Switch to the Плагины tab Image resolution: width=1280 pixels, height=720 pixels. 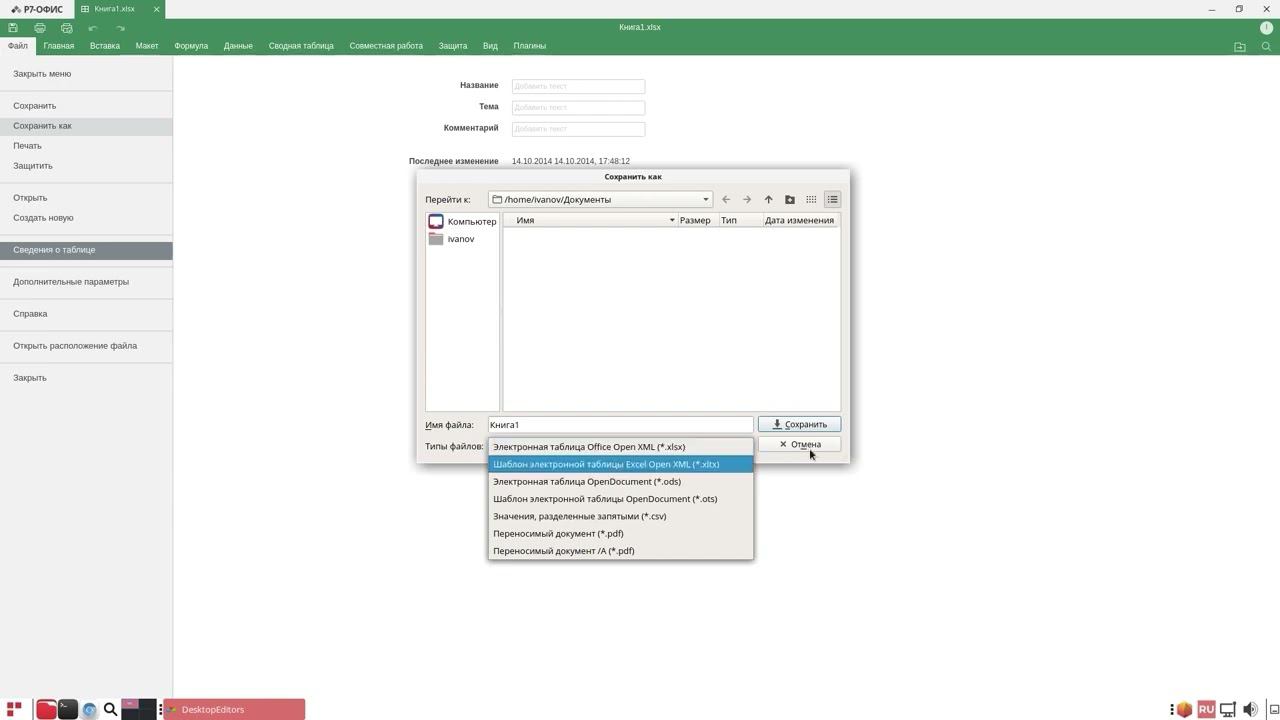tap(530, 46)
